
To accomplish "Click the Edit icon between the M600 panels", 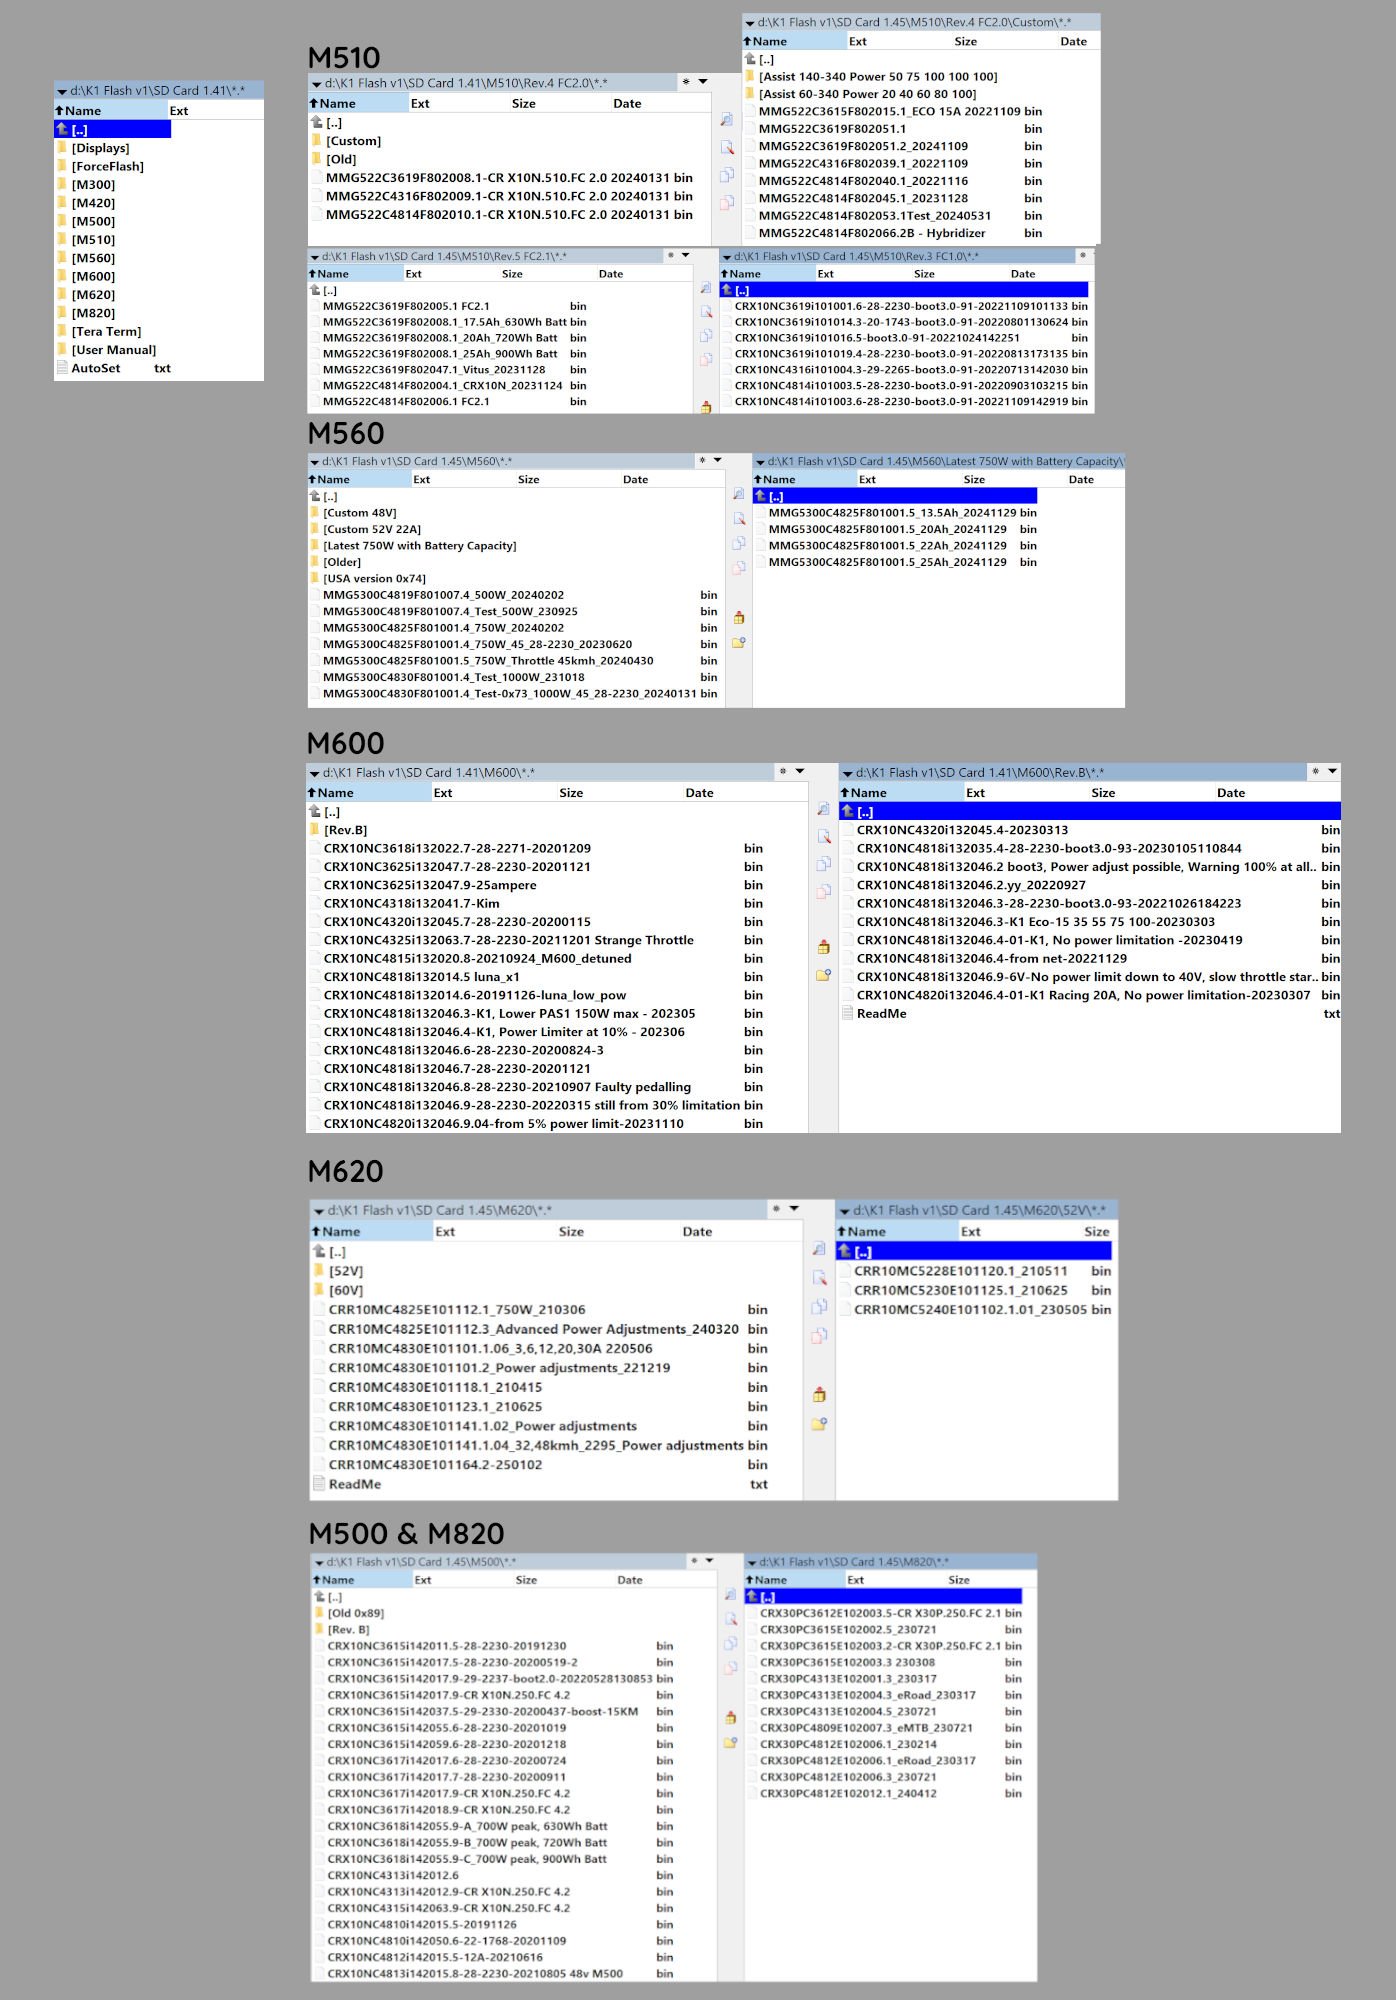I will tap(823, 836).
